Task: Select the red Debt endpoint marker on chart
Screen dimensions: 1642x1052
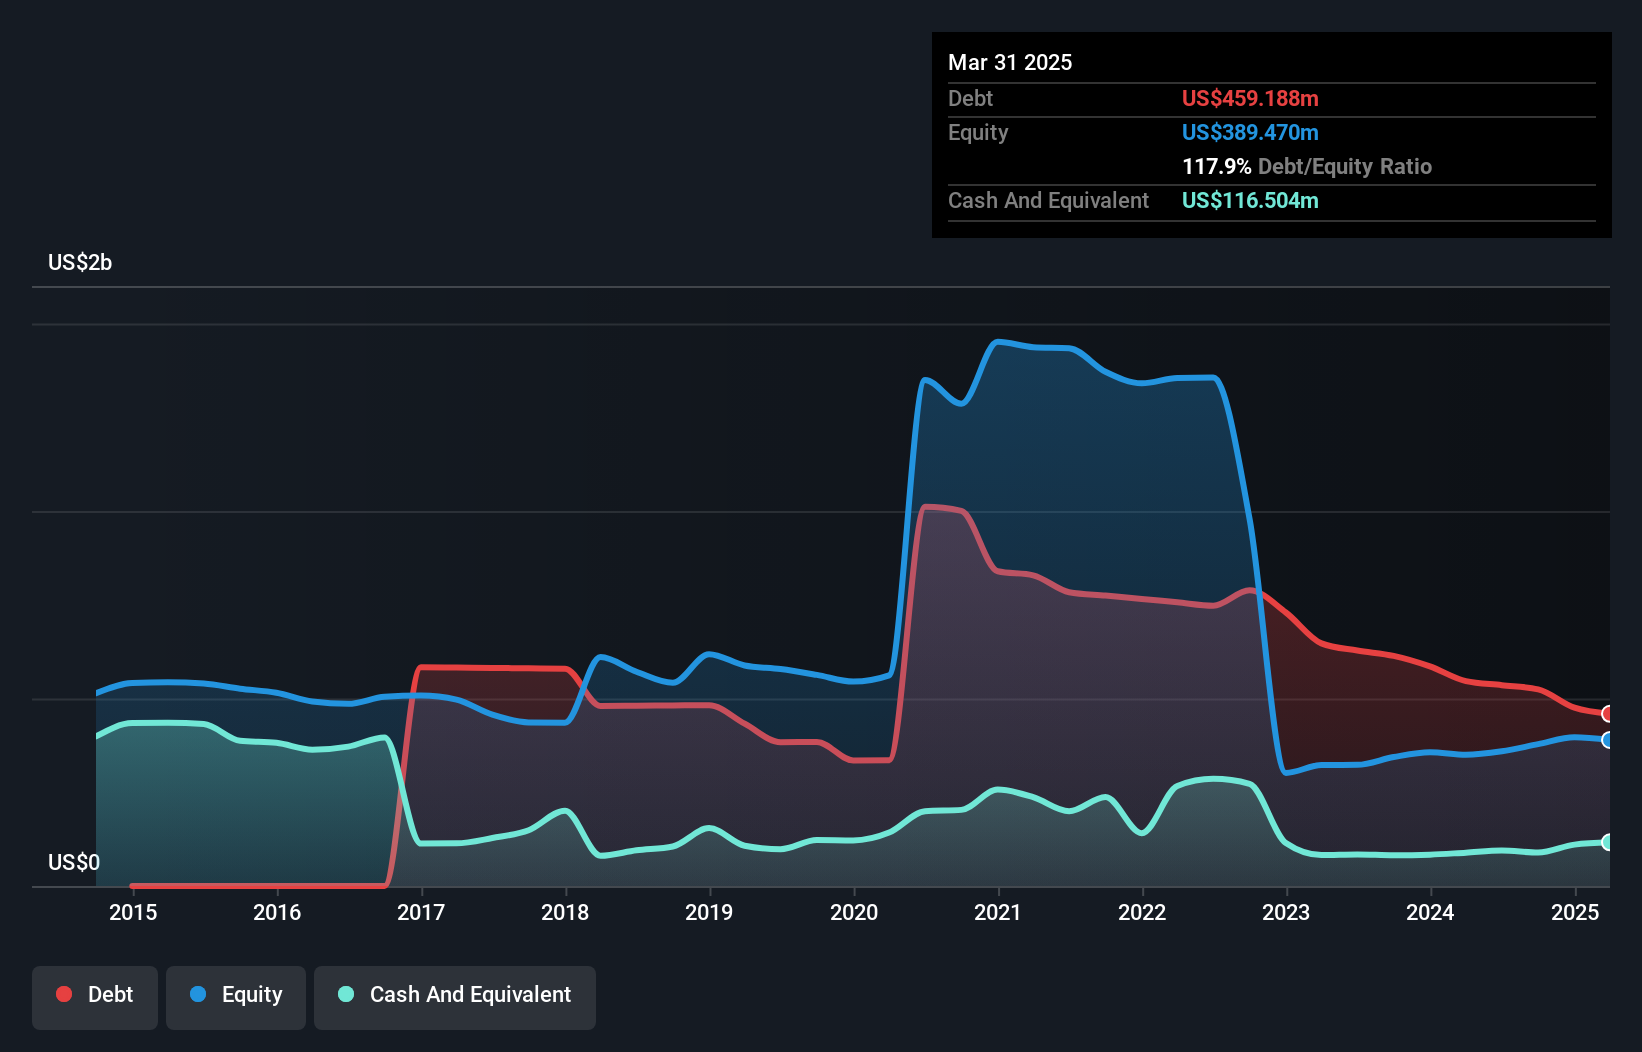Action: (x=1608, y=714)
